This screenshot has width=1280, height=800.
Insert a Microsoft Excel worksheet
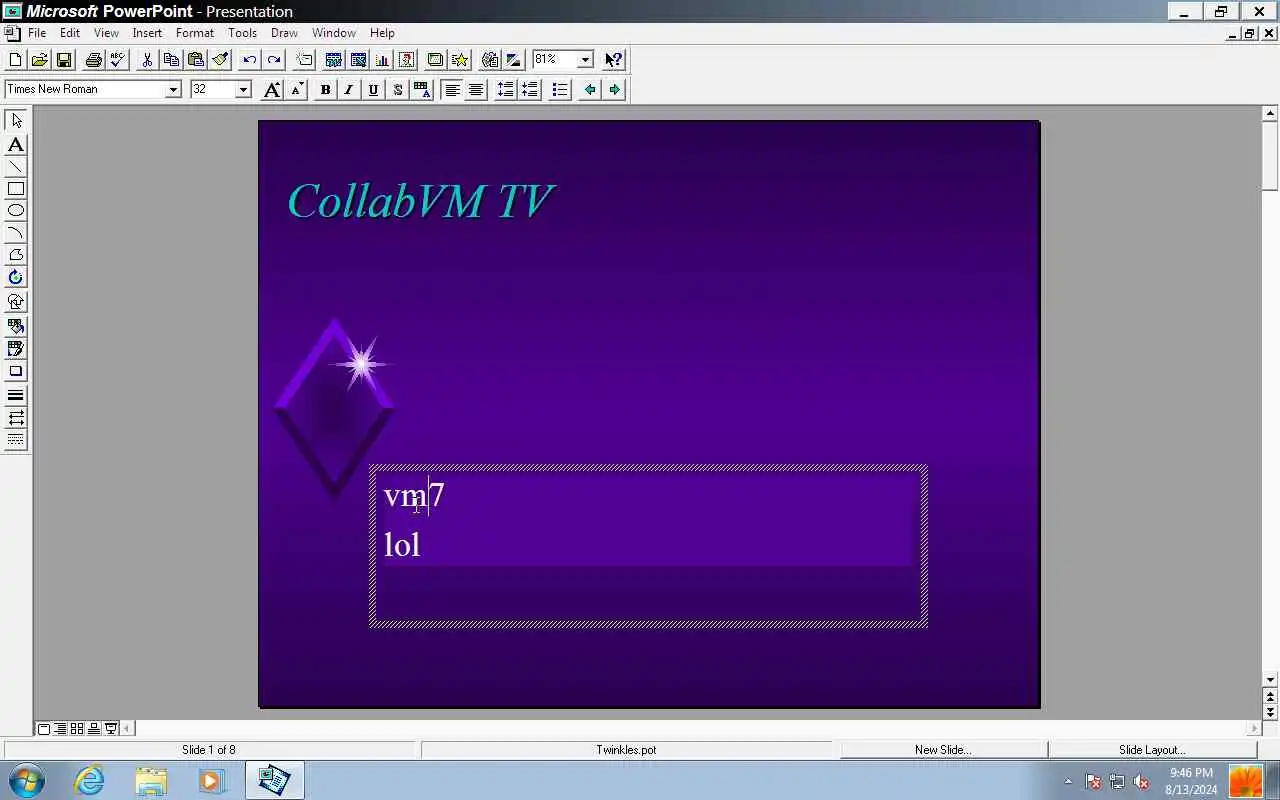358,60
